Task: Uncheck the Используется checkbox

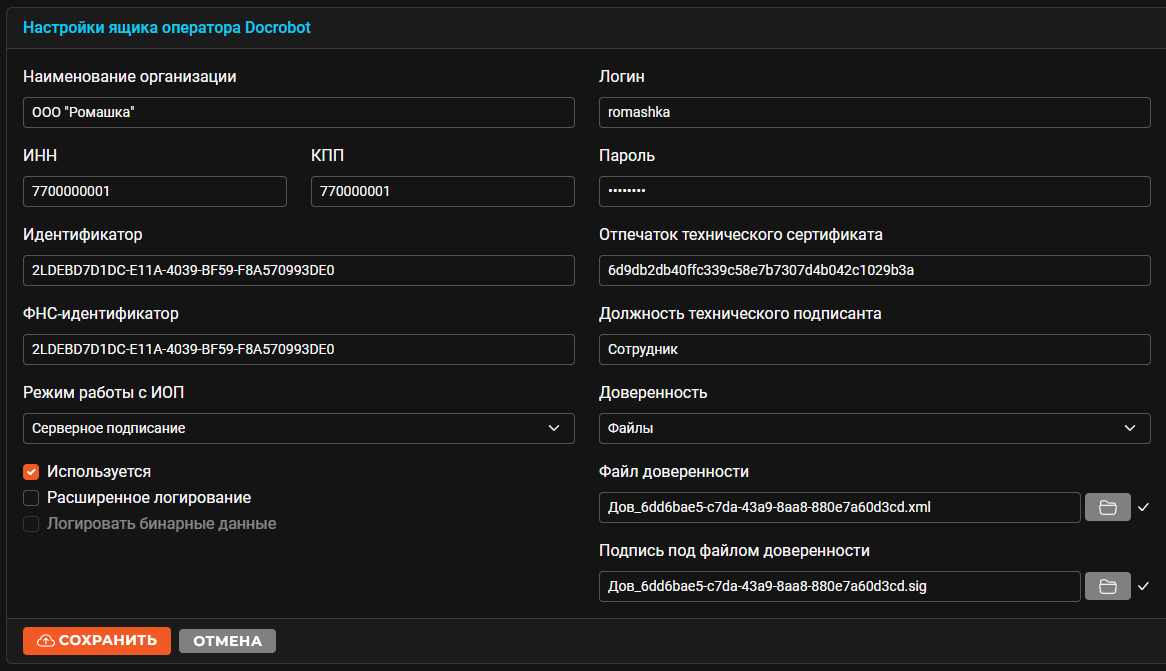Action: coord(31,472)
